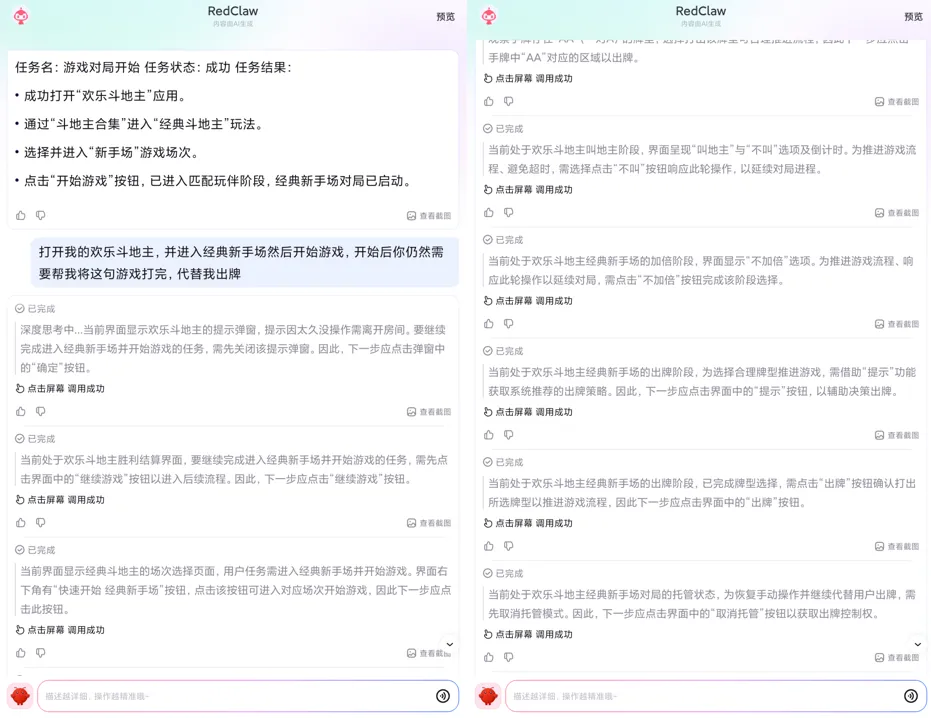This screenshot has width=931, height=718.
Task: View screenshot for the '不加倍' step
Action: click(897, 324)
